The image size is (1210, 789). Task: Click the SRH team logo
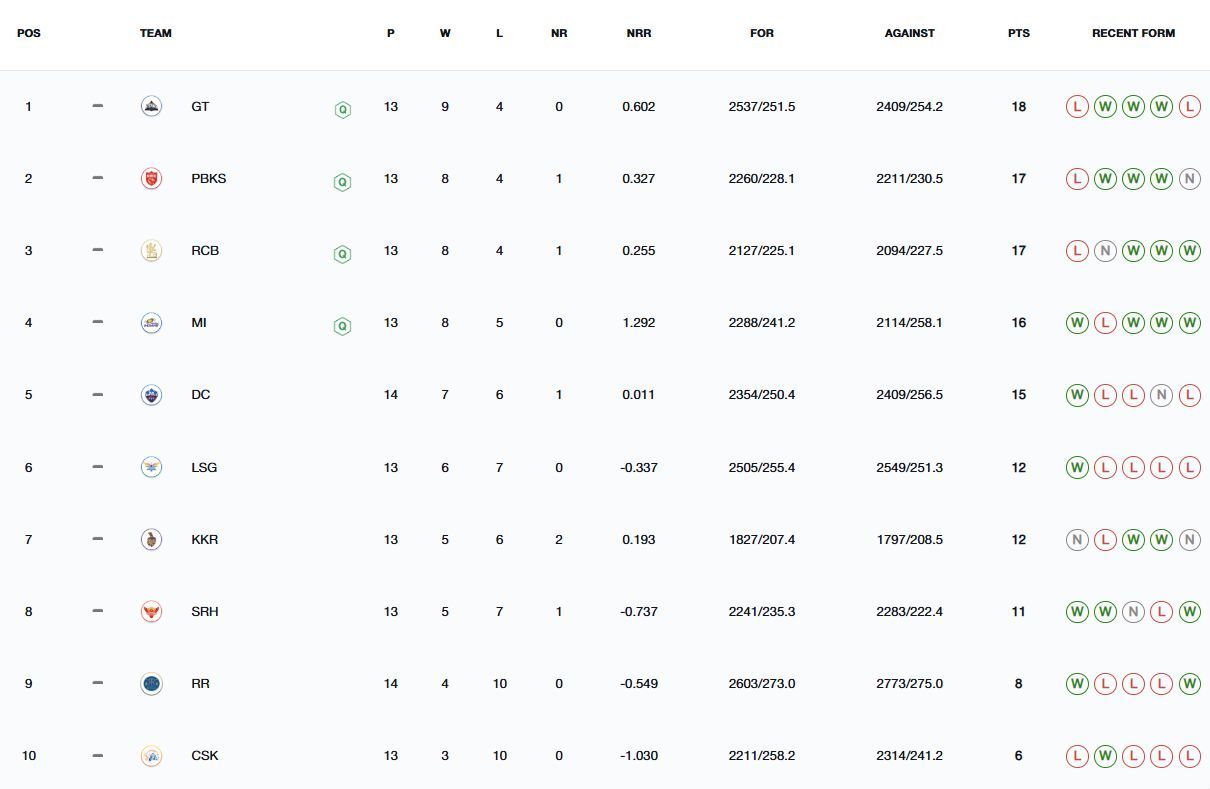tap(151, 611)
